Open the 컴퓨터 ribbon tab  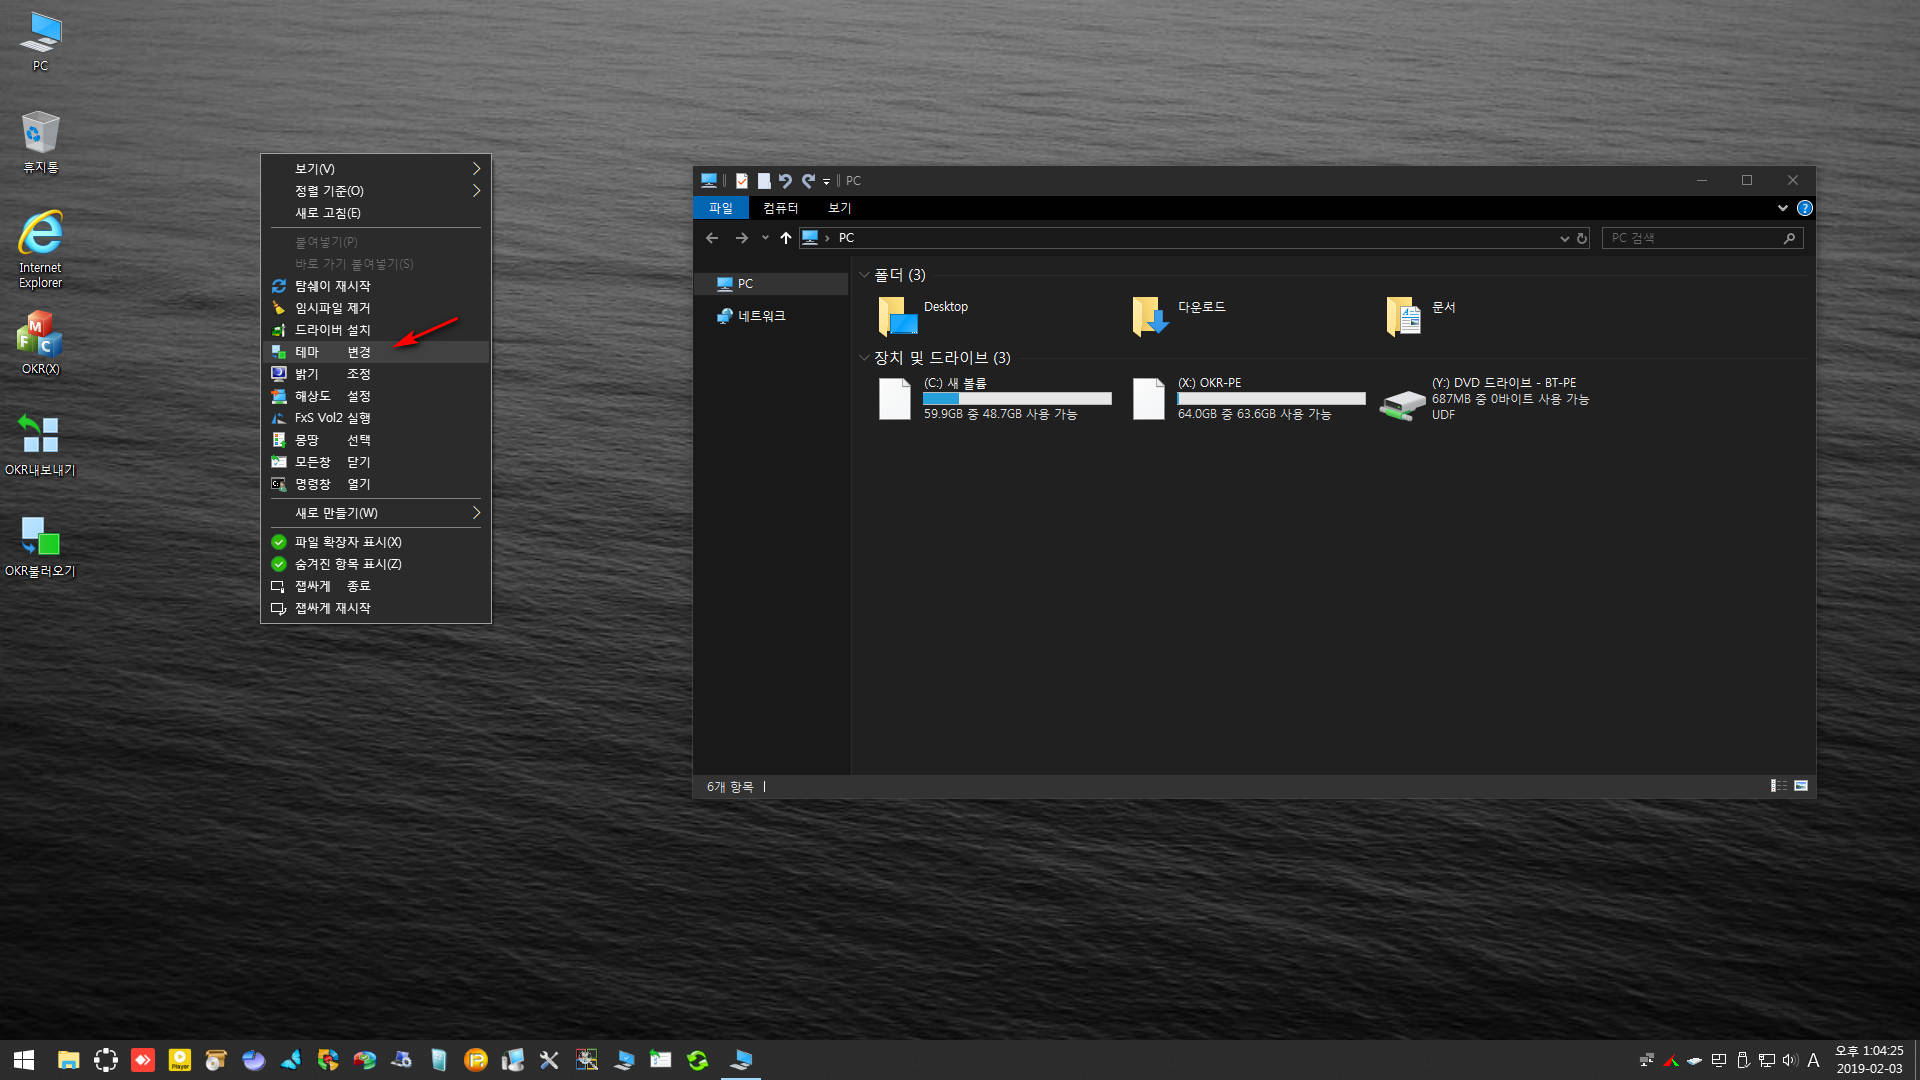click(x=781, y=208)
